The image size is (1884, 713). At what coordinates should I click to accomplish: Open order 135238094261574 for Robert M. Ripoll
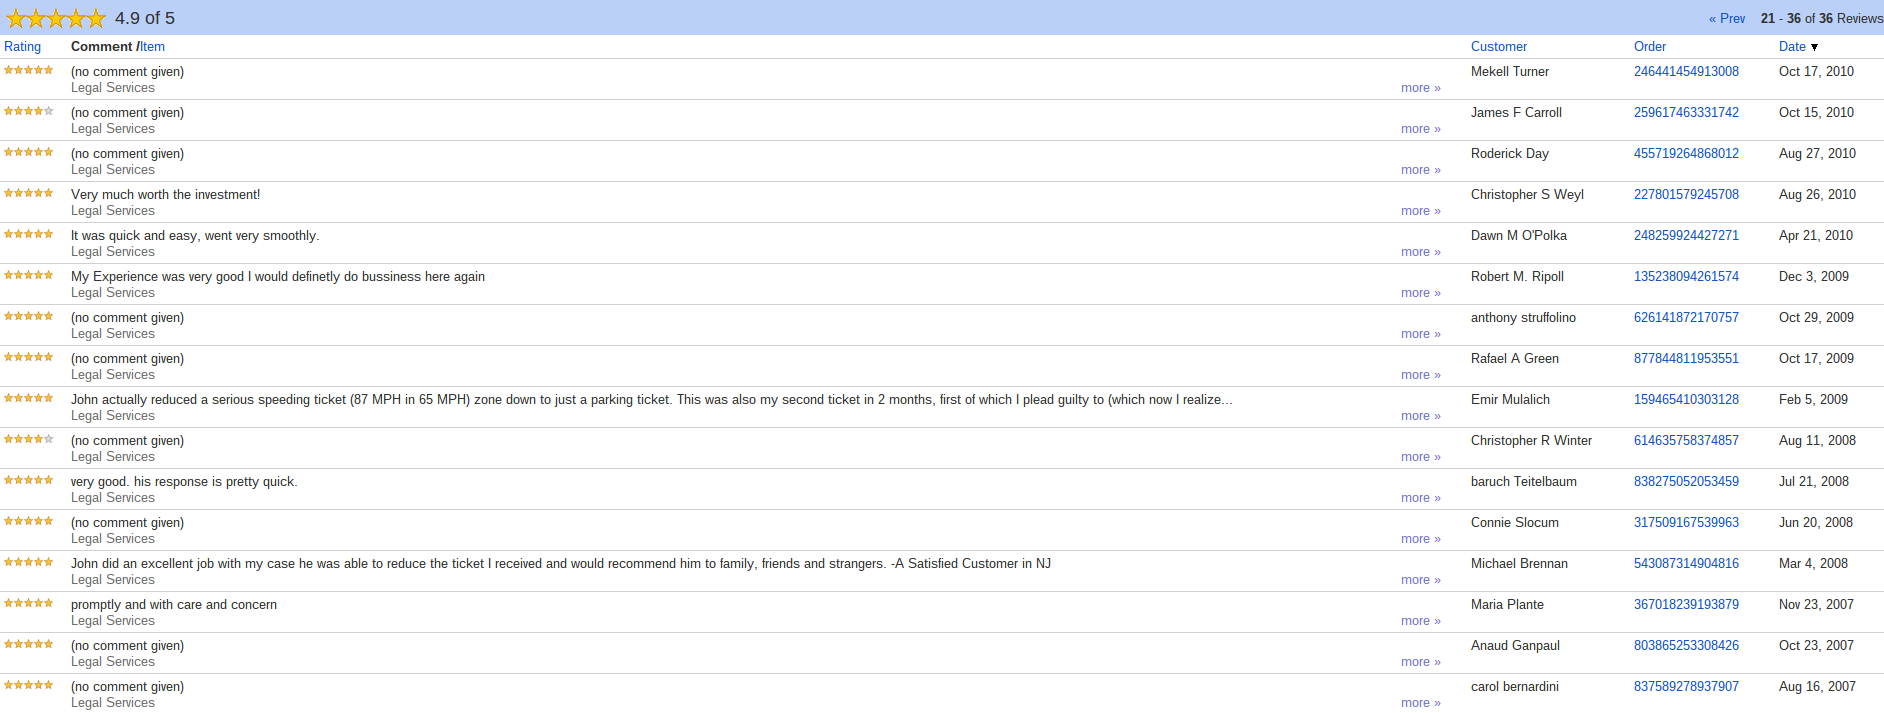point(1686,277)
